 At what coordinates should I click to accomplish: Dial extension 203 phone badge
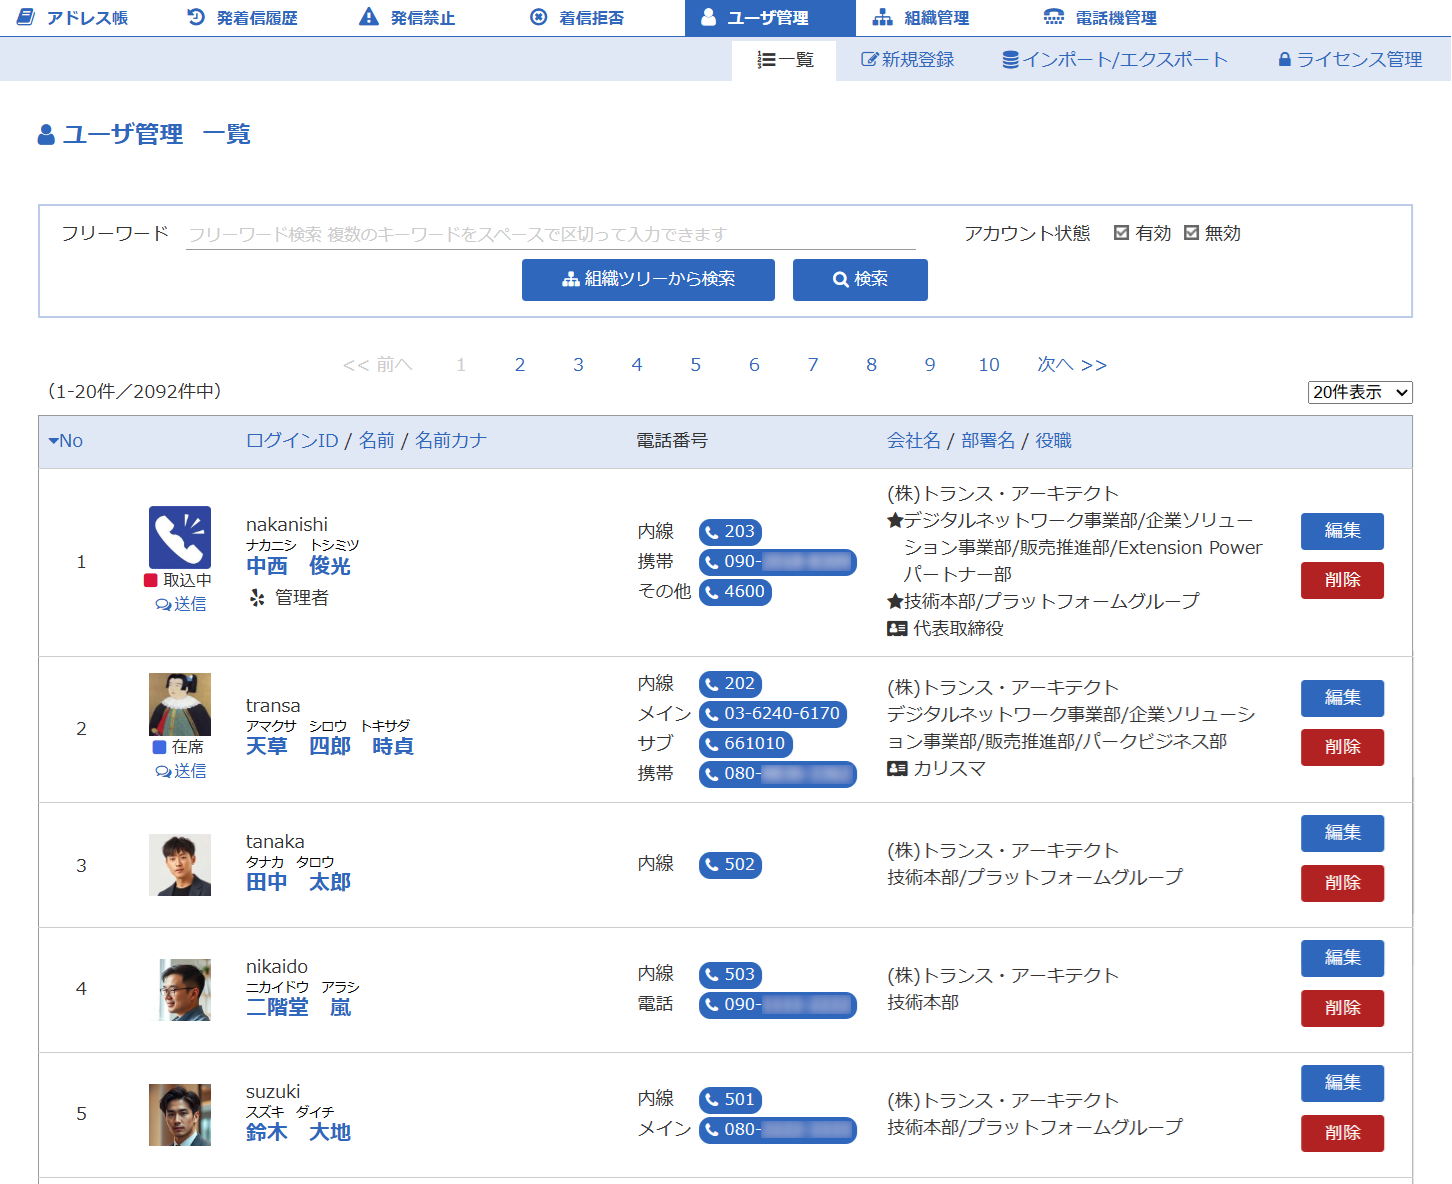pos(730,532)
